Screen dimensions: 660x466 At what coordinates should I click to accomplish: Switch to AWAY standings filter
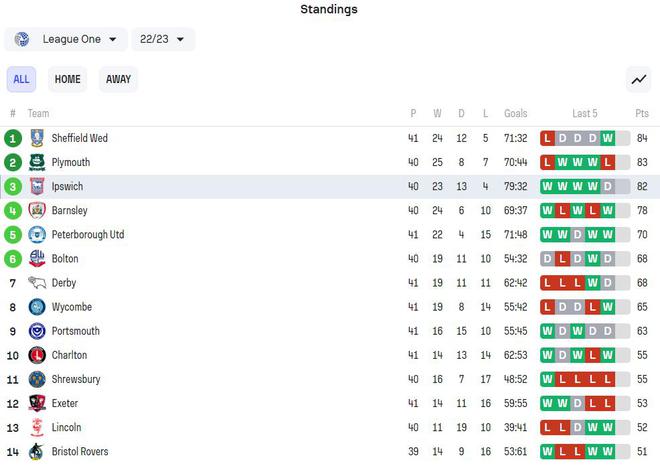pyautogui.click(x=118, y=79)
